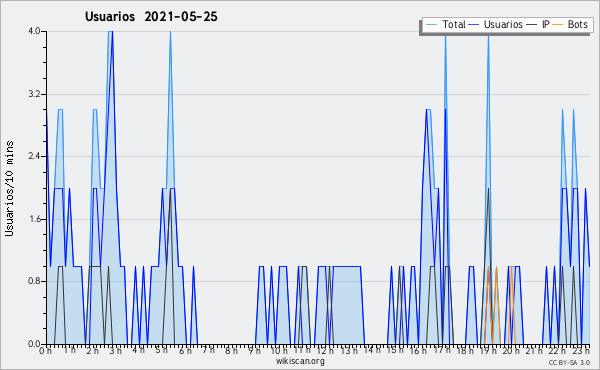Click the y-axis value 0.8
The width and height of the screenshot is (600, 370).
[x=34, y=282]
